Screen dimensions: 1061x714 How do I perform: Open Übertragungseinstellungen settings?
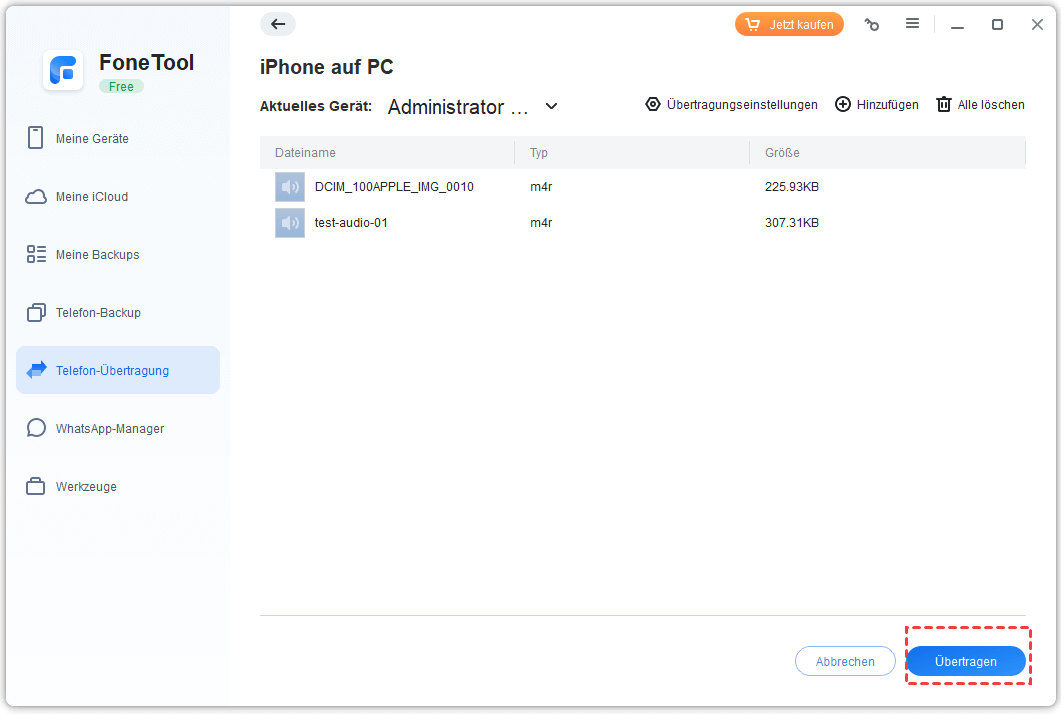[731, 105]
